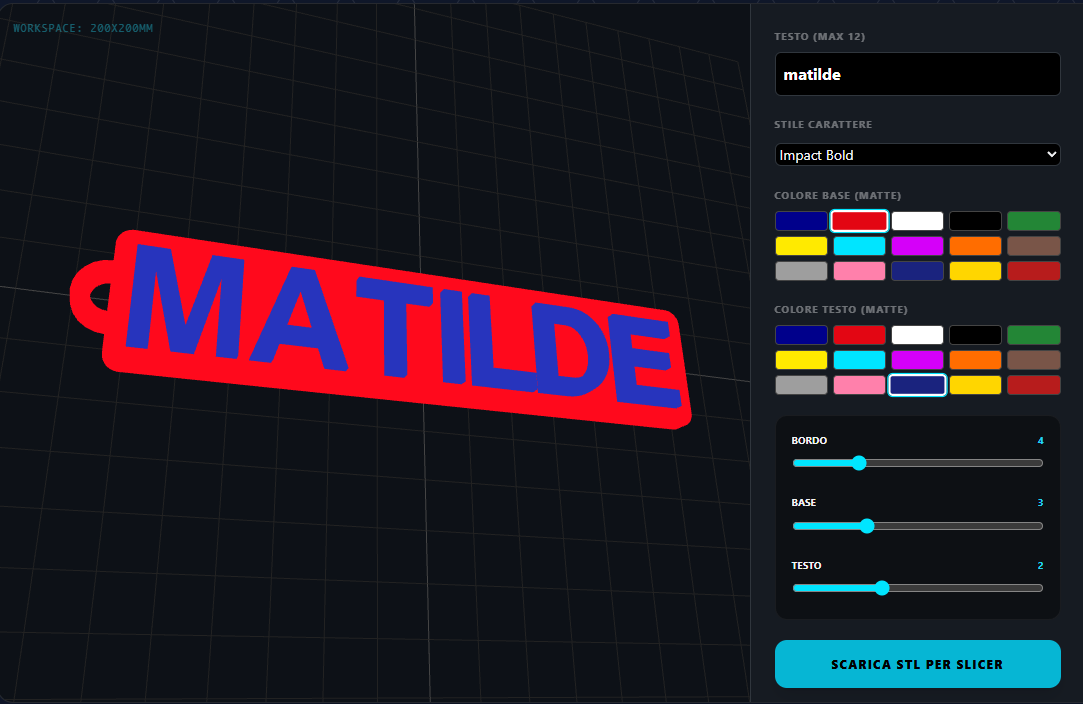The width and height of the screenshot is (1083, 704).
Task: Click the Testo thickness slider handle
Action: [x=881, y=588]
